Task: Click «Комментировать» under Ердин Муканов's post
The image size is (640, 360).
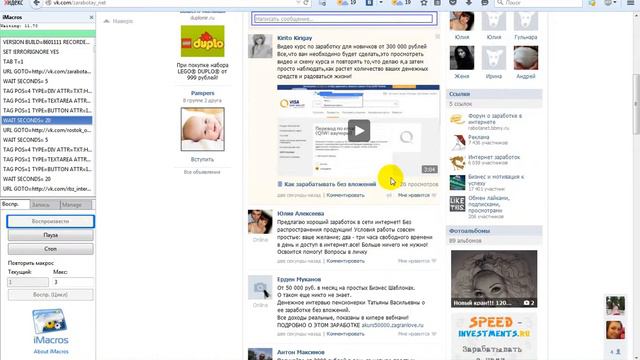Action: click(345, 334)
